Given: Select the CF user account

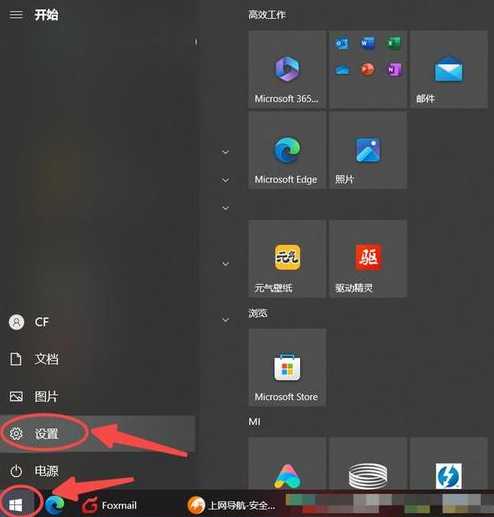Looking at the screenshot, I should pos(97,322).
